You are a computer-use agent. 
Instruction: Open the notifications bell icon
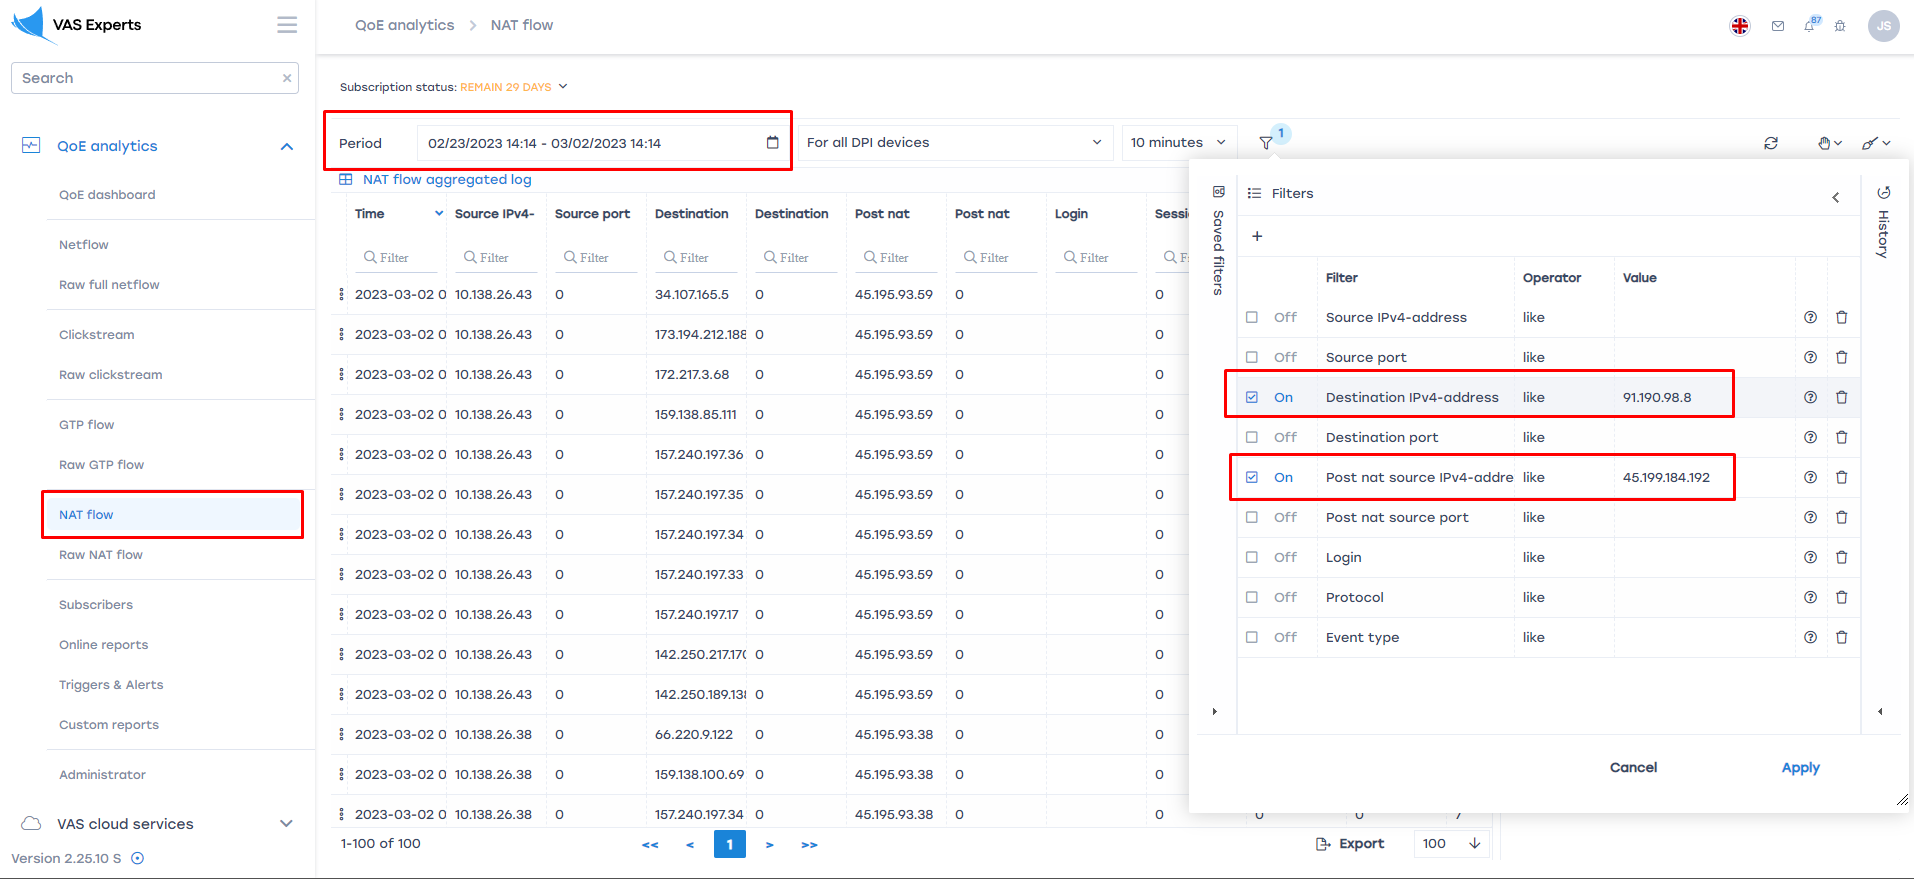1809,26
